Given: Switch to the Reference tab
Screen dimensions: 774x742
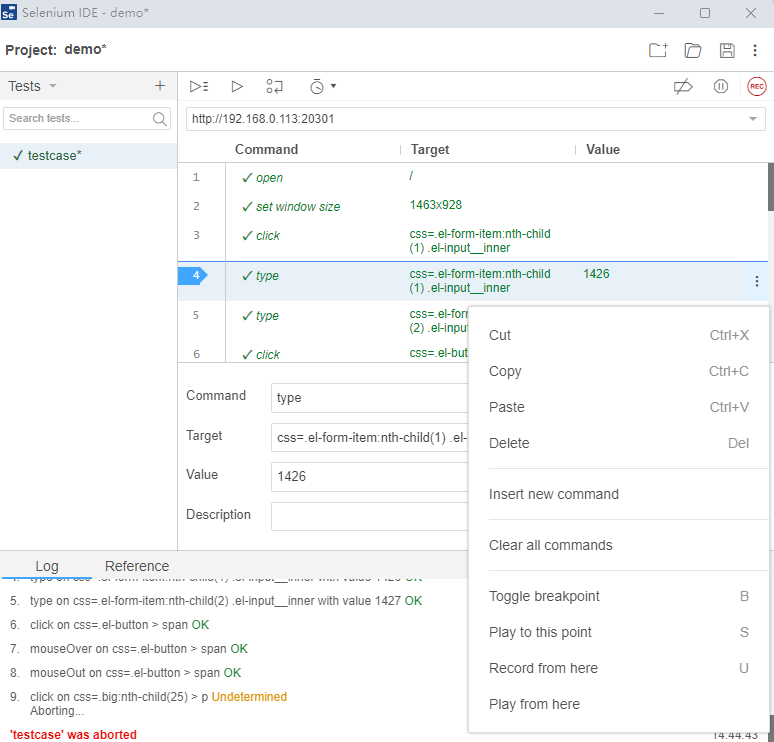Looking at the screenshot, I should point(137,566).
